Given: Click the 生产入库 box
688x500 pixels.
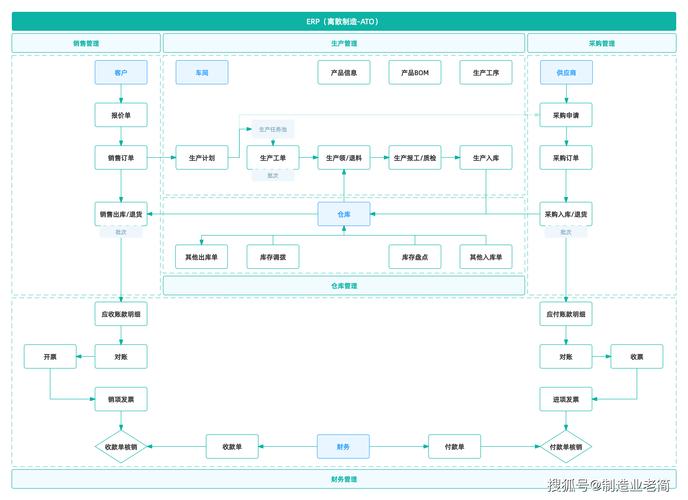Looking at the screenshot, I should pos(486,157).
